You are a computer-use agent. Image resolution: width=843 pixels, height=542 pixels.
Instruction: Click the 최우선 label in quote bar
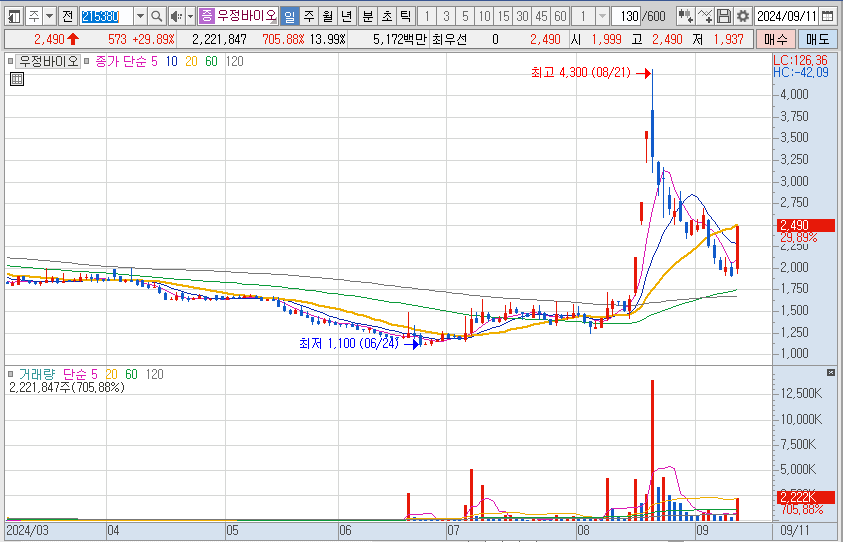pyautogui.click(x=449, y=39)
